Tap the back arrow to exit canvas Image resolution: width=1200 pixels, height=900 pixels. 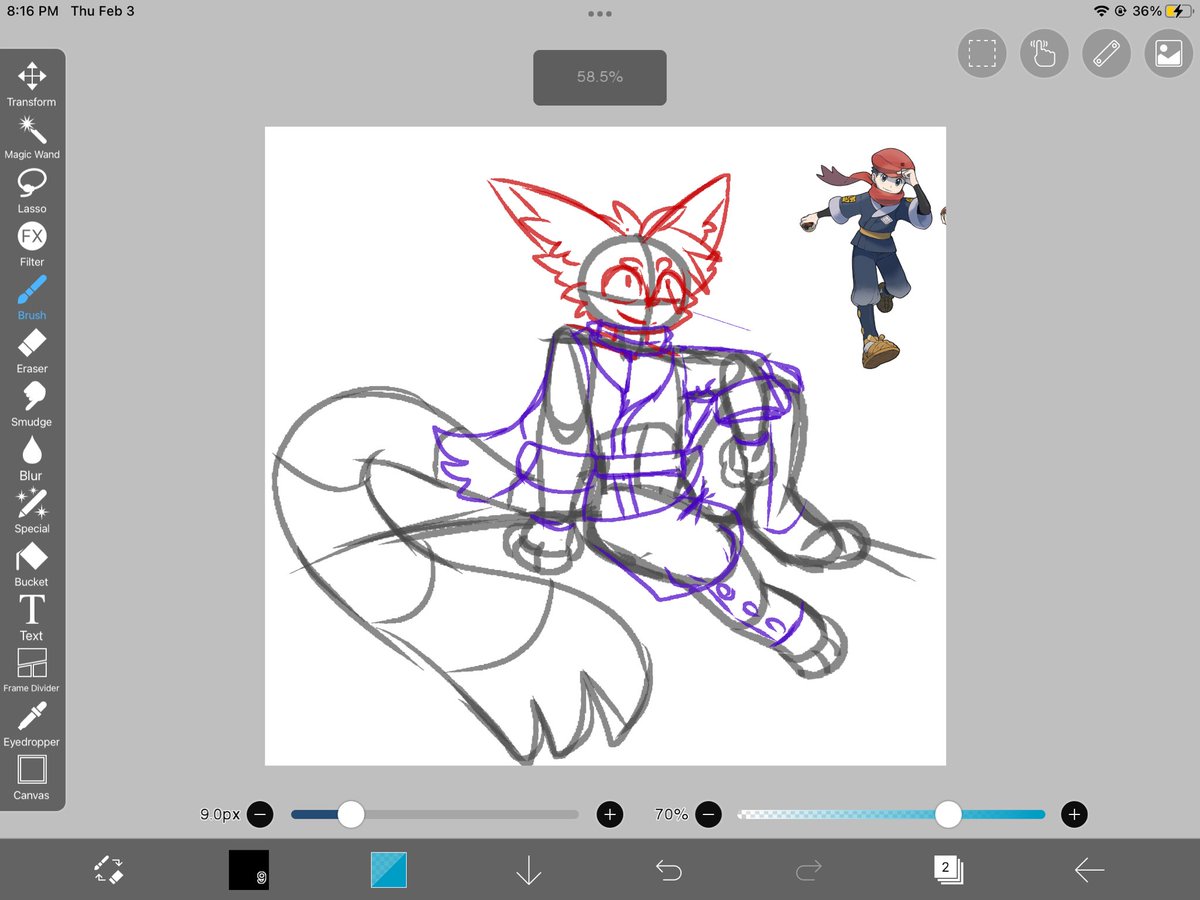(1089, 871)
